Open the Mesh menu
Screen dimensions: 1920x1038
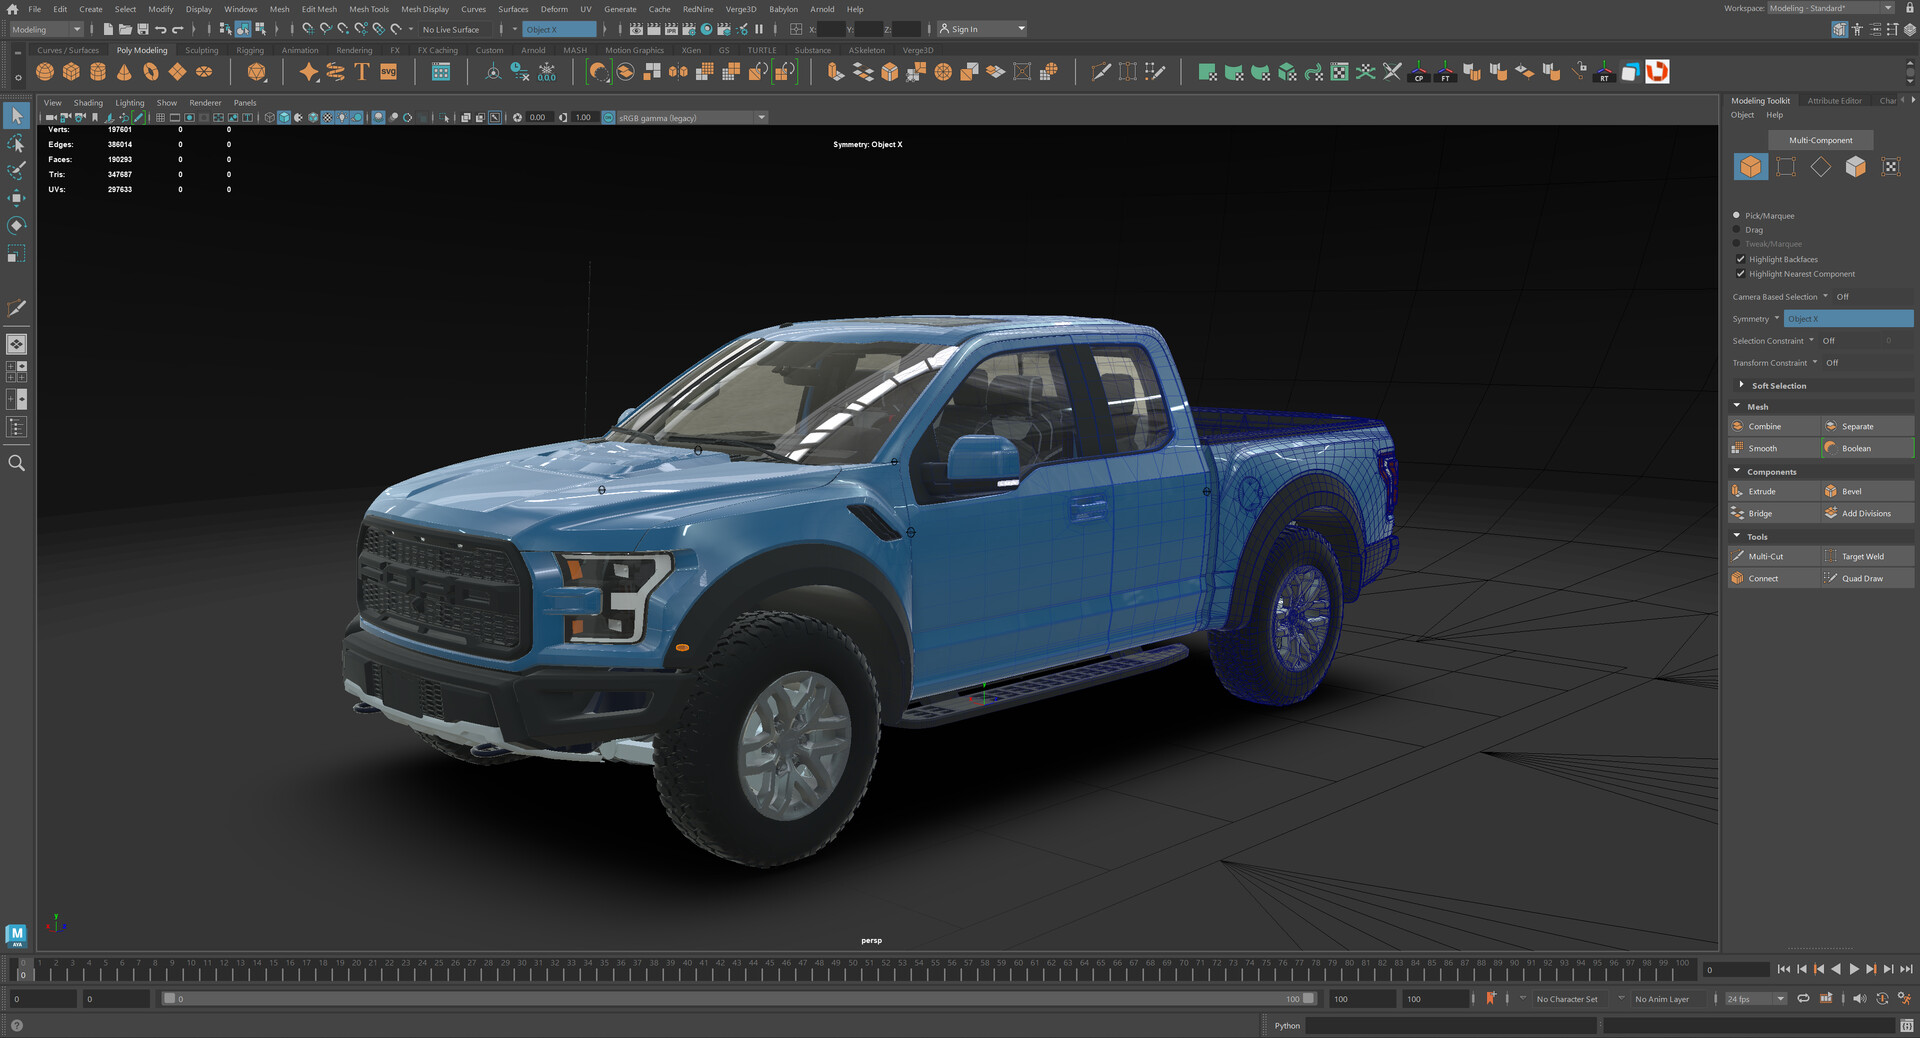click(x=279, y=9)
